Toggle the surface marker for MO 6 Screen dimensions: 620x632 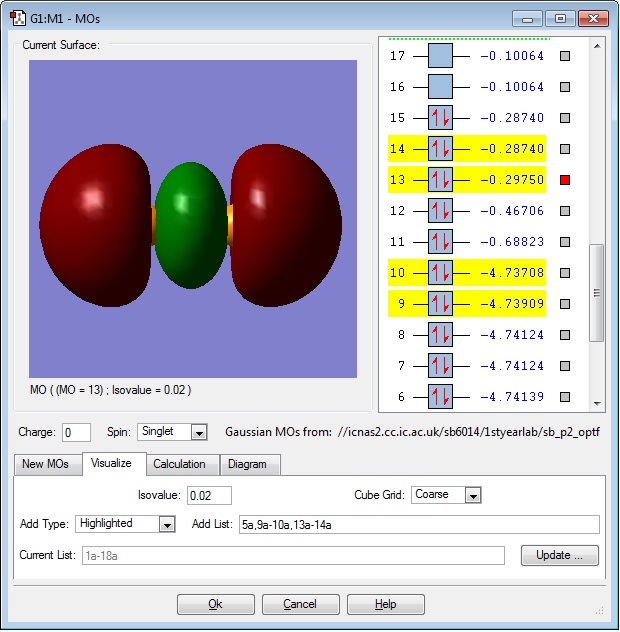coord(565,397)
